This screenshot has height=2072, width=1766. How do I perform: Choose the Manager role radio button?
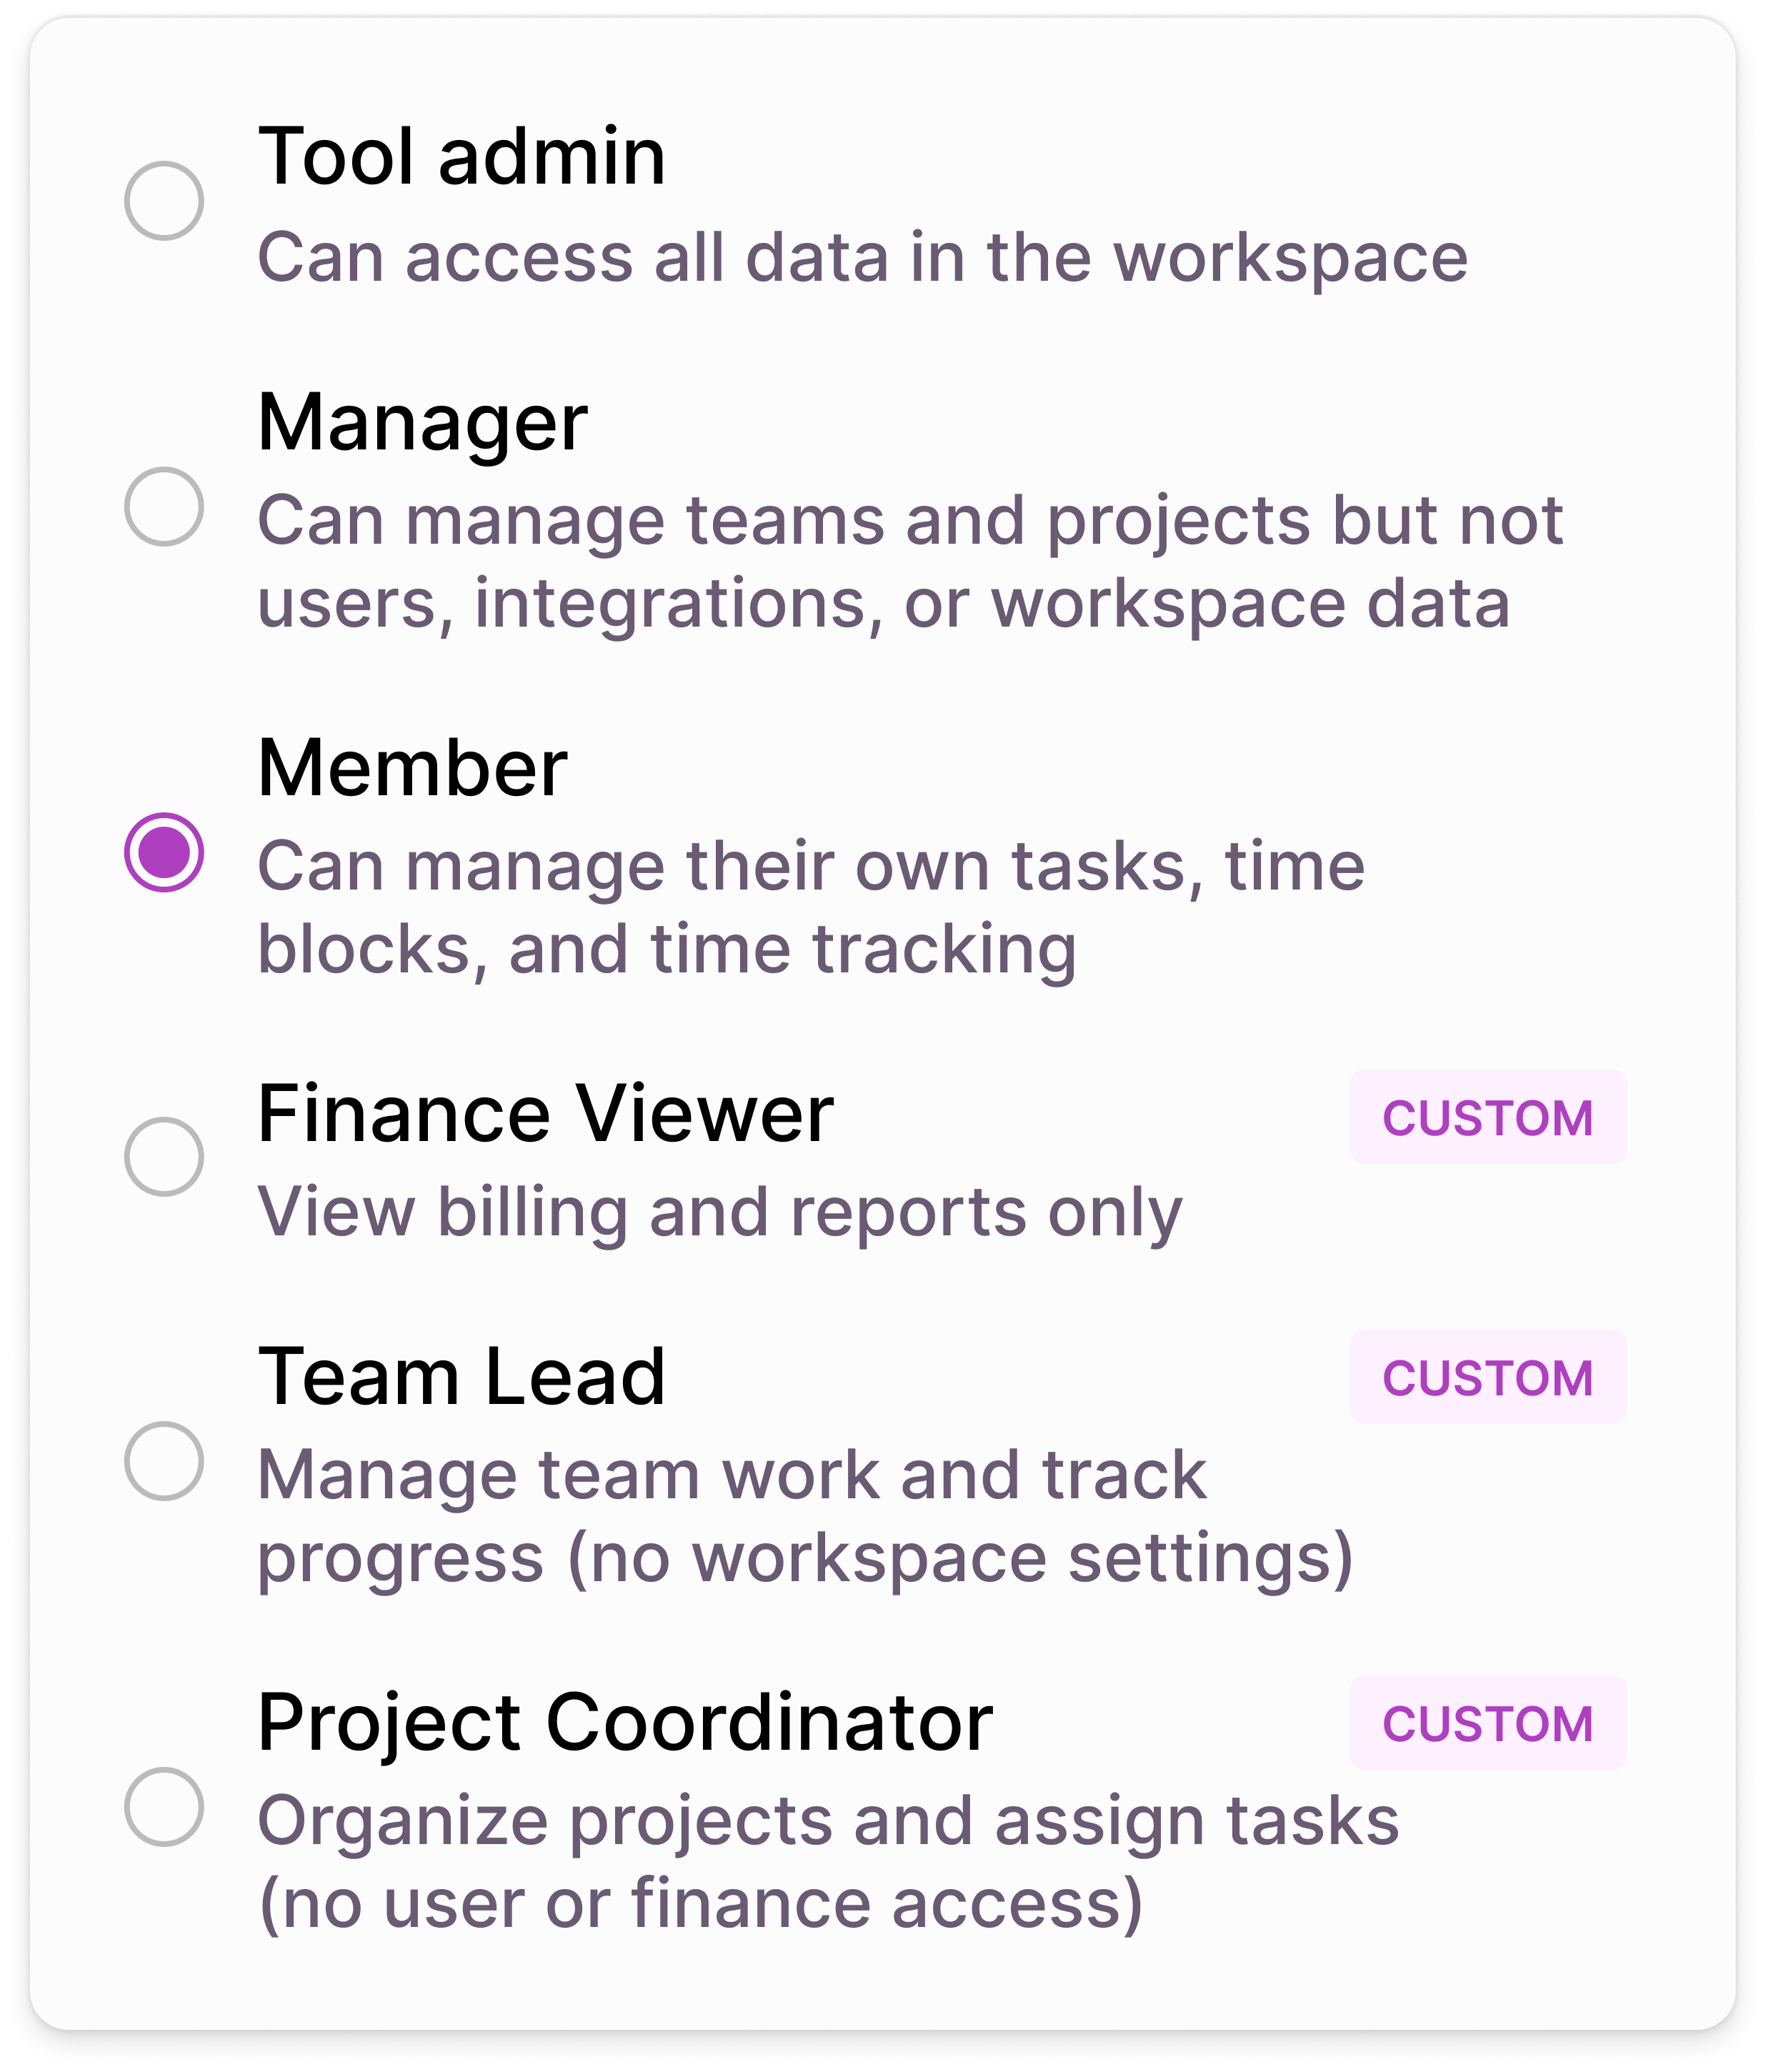tap(164, 507)
